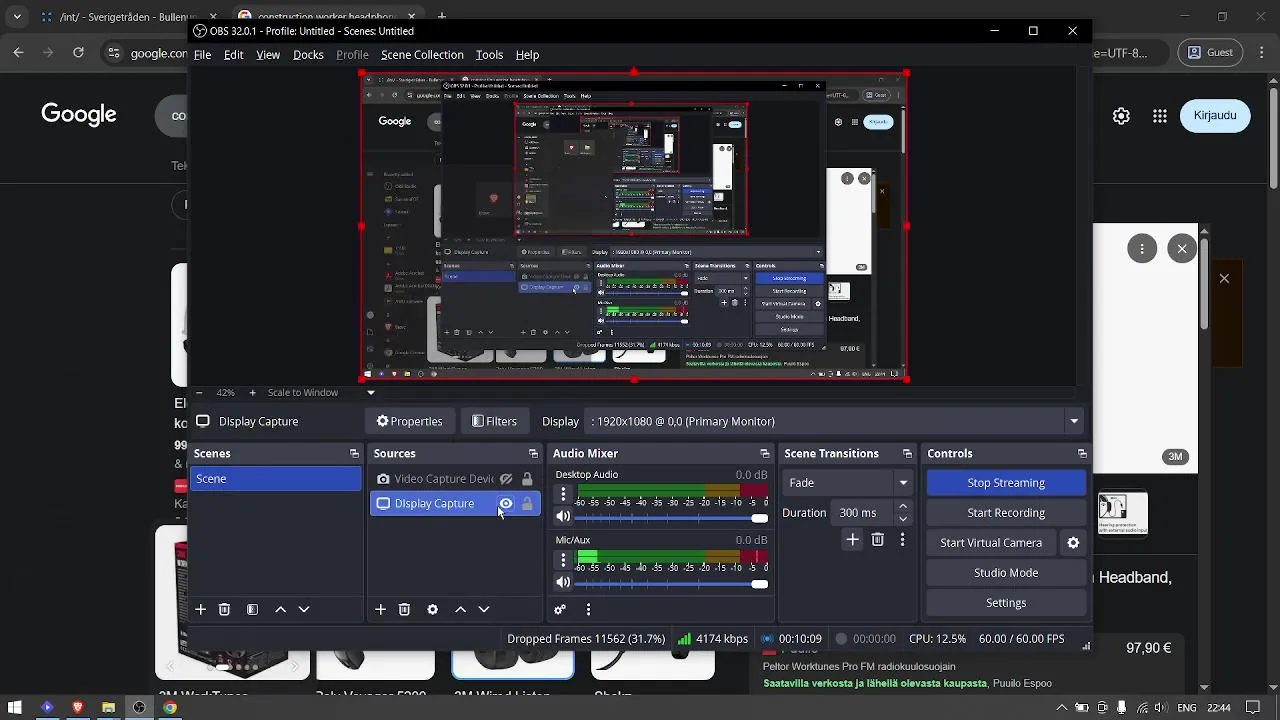Undock the Controls panel
This screenshot has width=1280, height=720.
click(1082, 454)
